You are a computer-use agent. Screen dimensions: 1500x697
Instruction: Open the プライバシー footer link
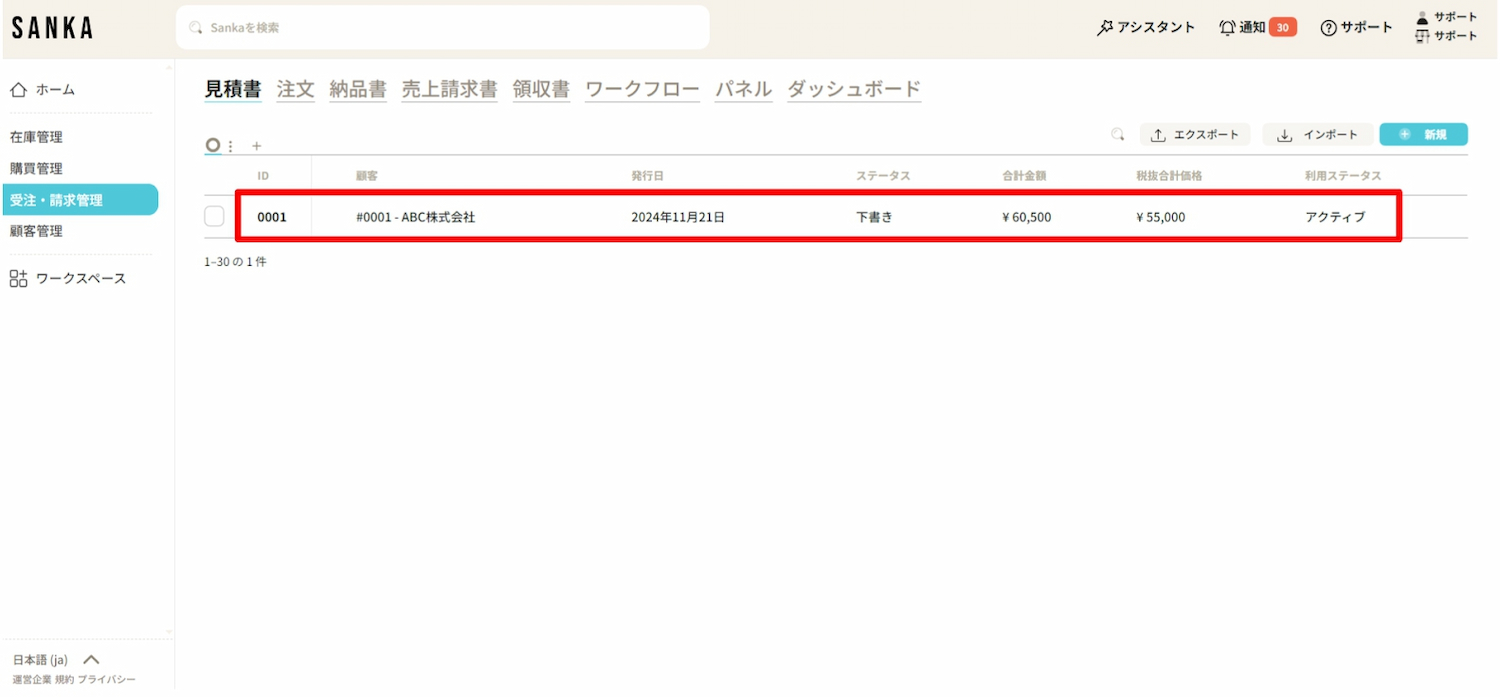[107, 680]
